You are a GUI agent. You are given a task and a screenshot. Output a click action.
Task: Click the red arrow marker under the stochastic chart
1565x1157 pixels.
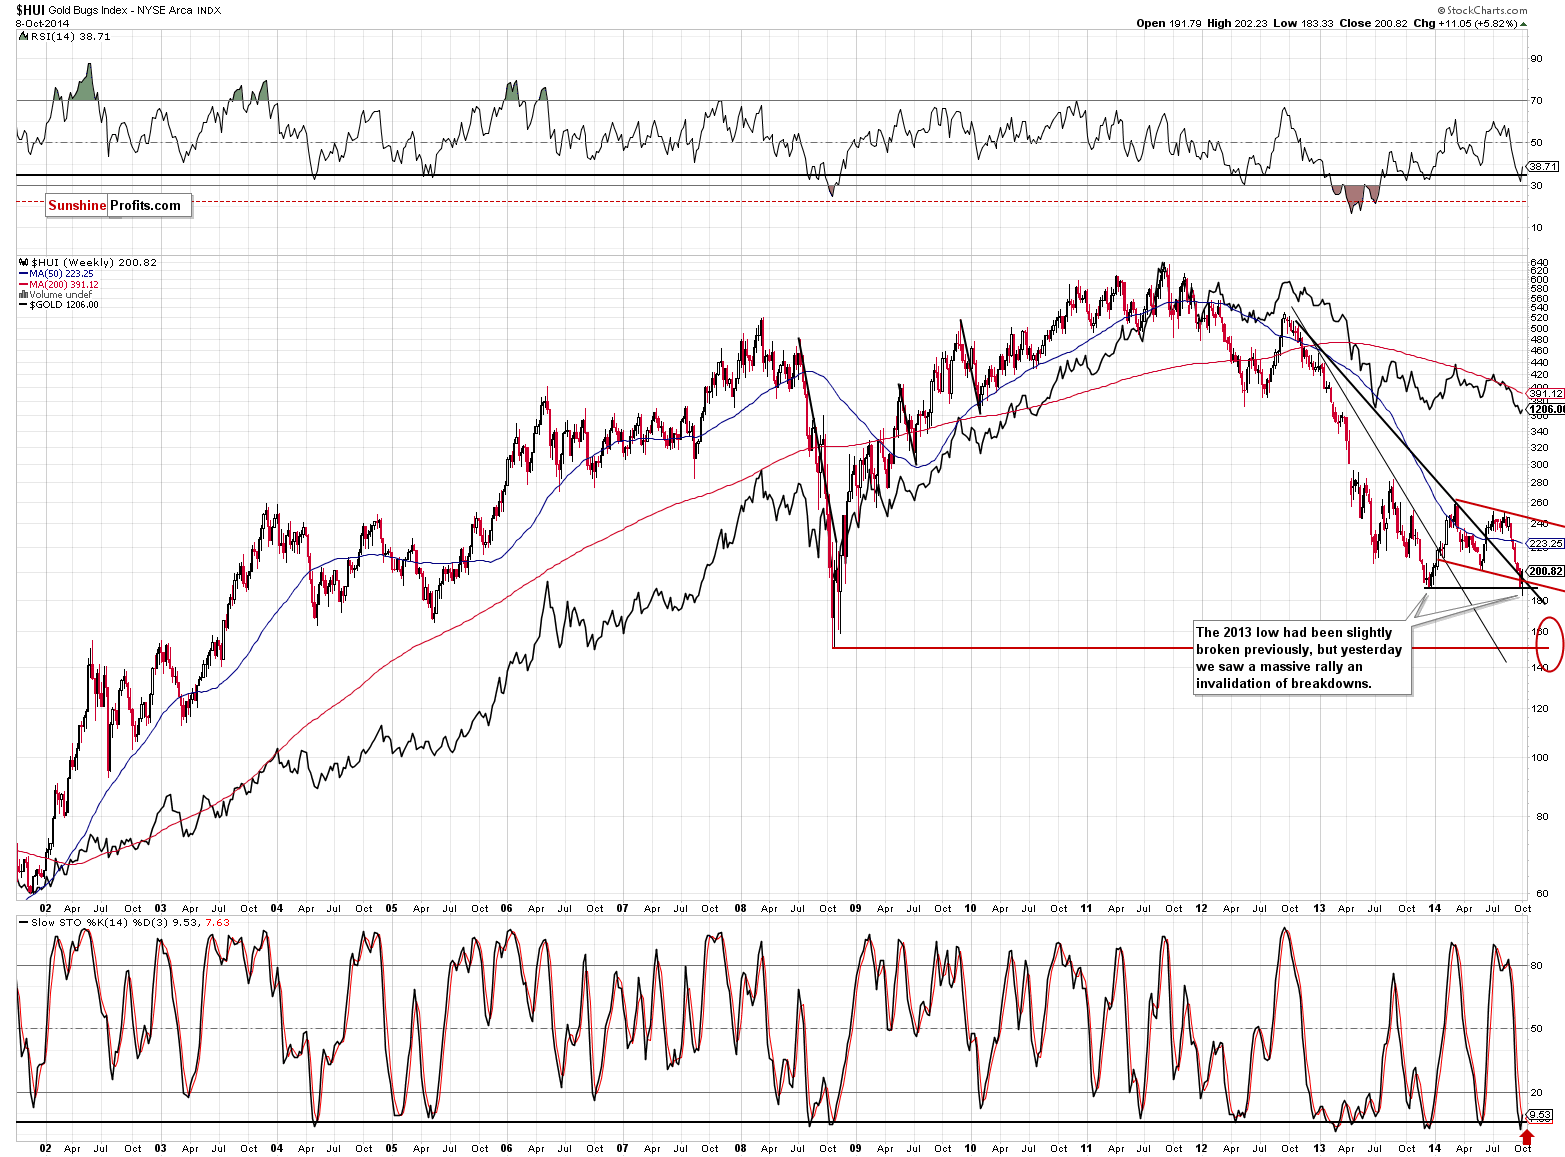[x=1527, y=1135]
